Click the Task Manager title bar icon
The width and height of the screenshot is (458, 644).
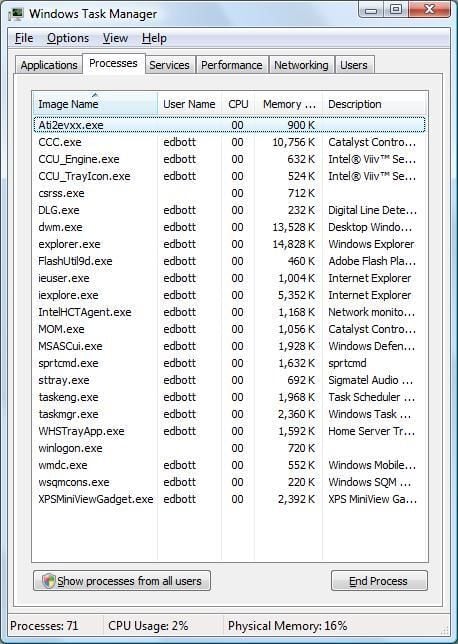tap(16, 14)
